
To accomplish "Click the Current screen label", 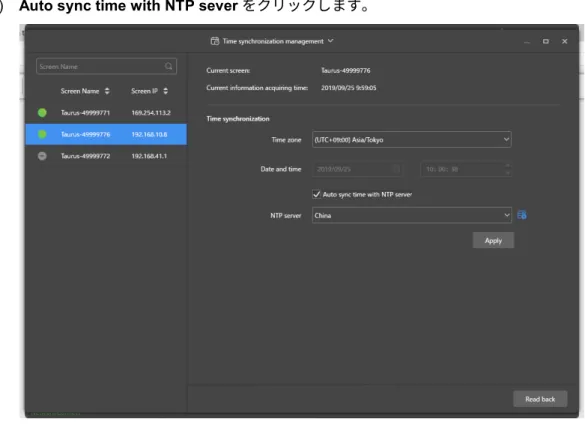I will (x=228, y=71).
